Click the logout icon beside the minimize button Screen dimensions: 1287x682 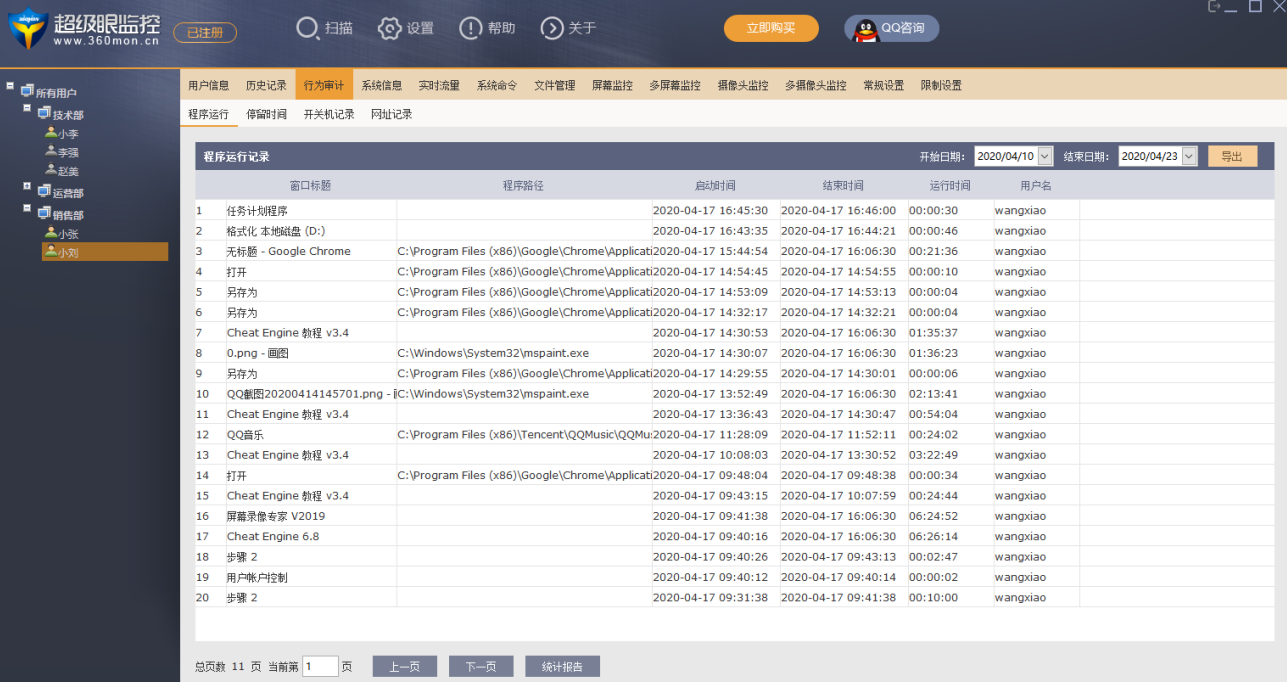click(x=1215, y=7)
